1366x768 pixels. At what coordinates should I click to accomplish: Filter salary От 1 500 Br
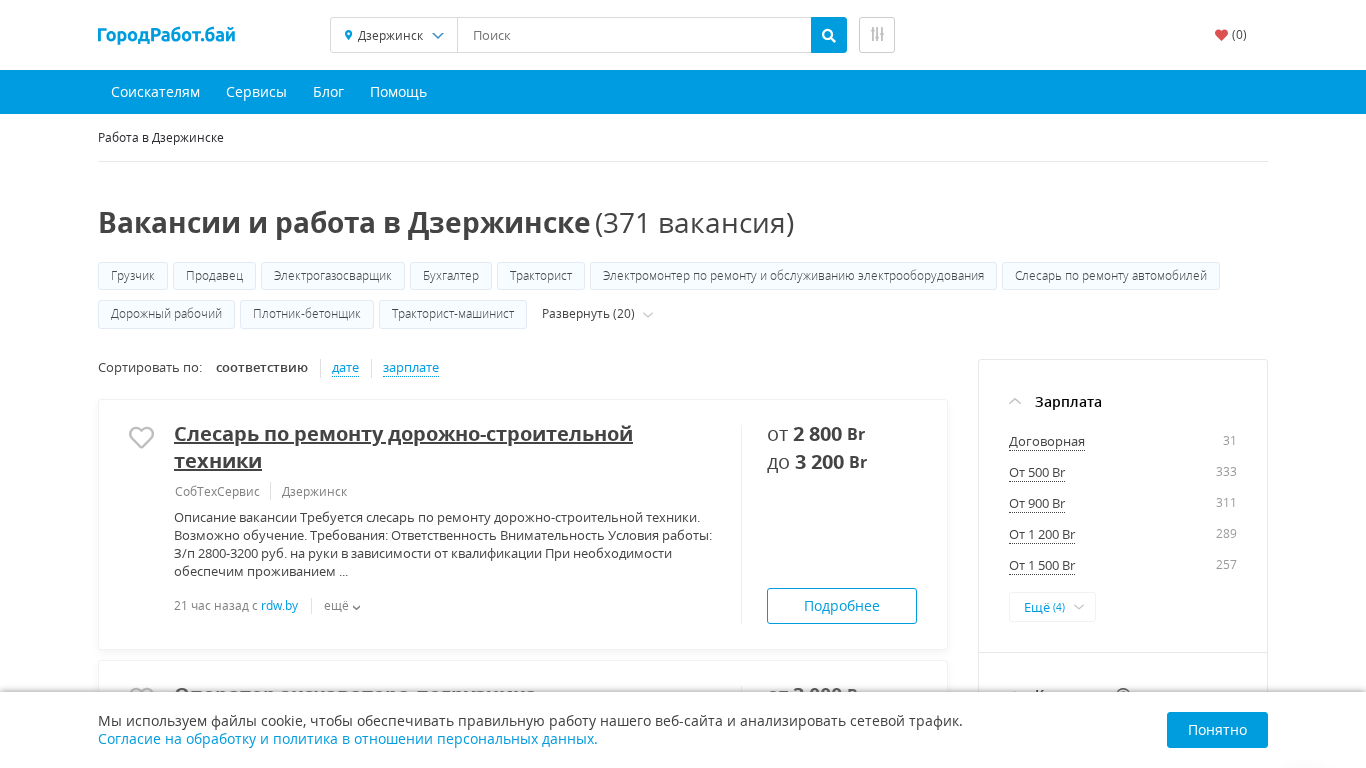coord(1042,566)
